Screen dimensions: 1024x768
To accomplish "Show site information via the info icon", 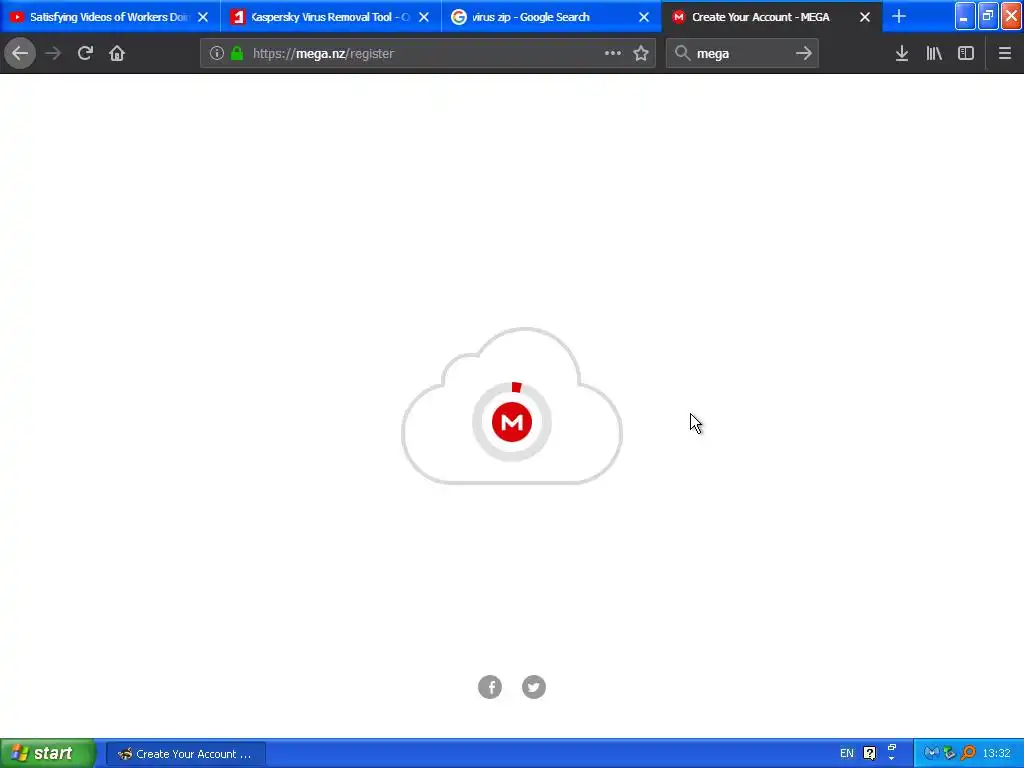I will (x=217, y=54).
